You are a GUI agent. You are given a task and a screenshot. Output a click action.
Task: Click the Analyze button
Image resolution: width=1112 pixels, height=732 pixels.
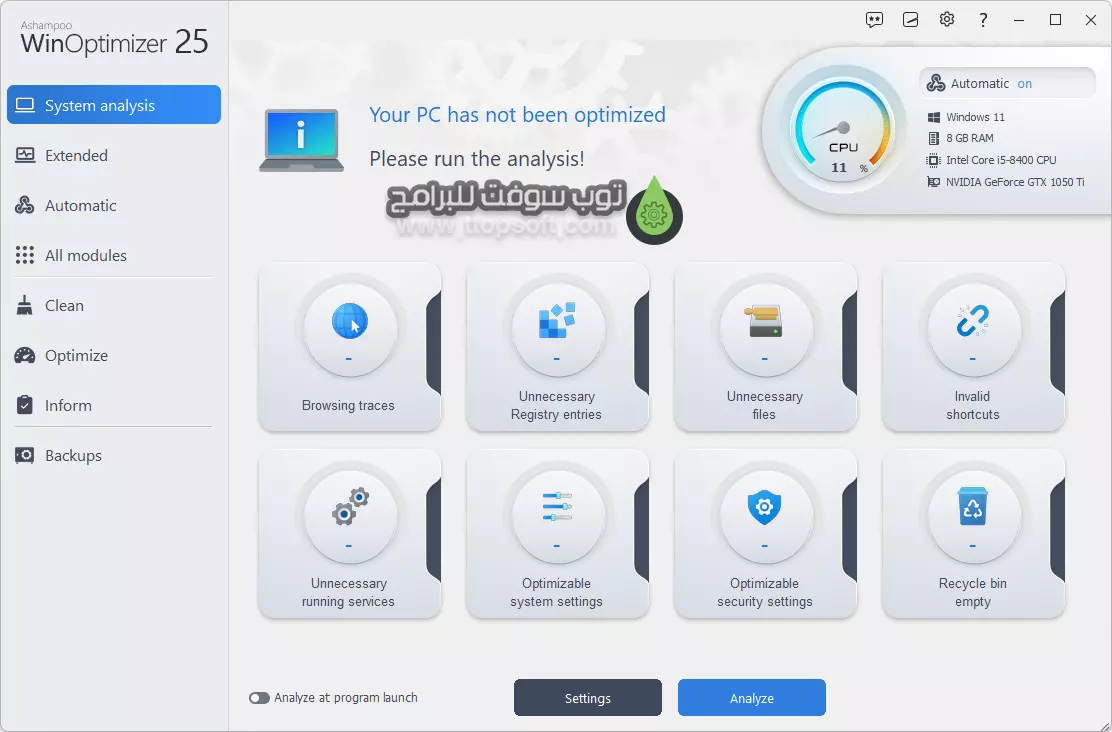click(x=752, y=698)
